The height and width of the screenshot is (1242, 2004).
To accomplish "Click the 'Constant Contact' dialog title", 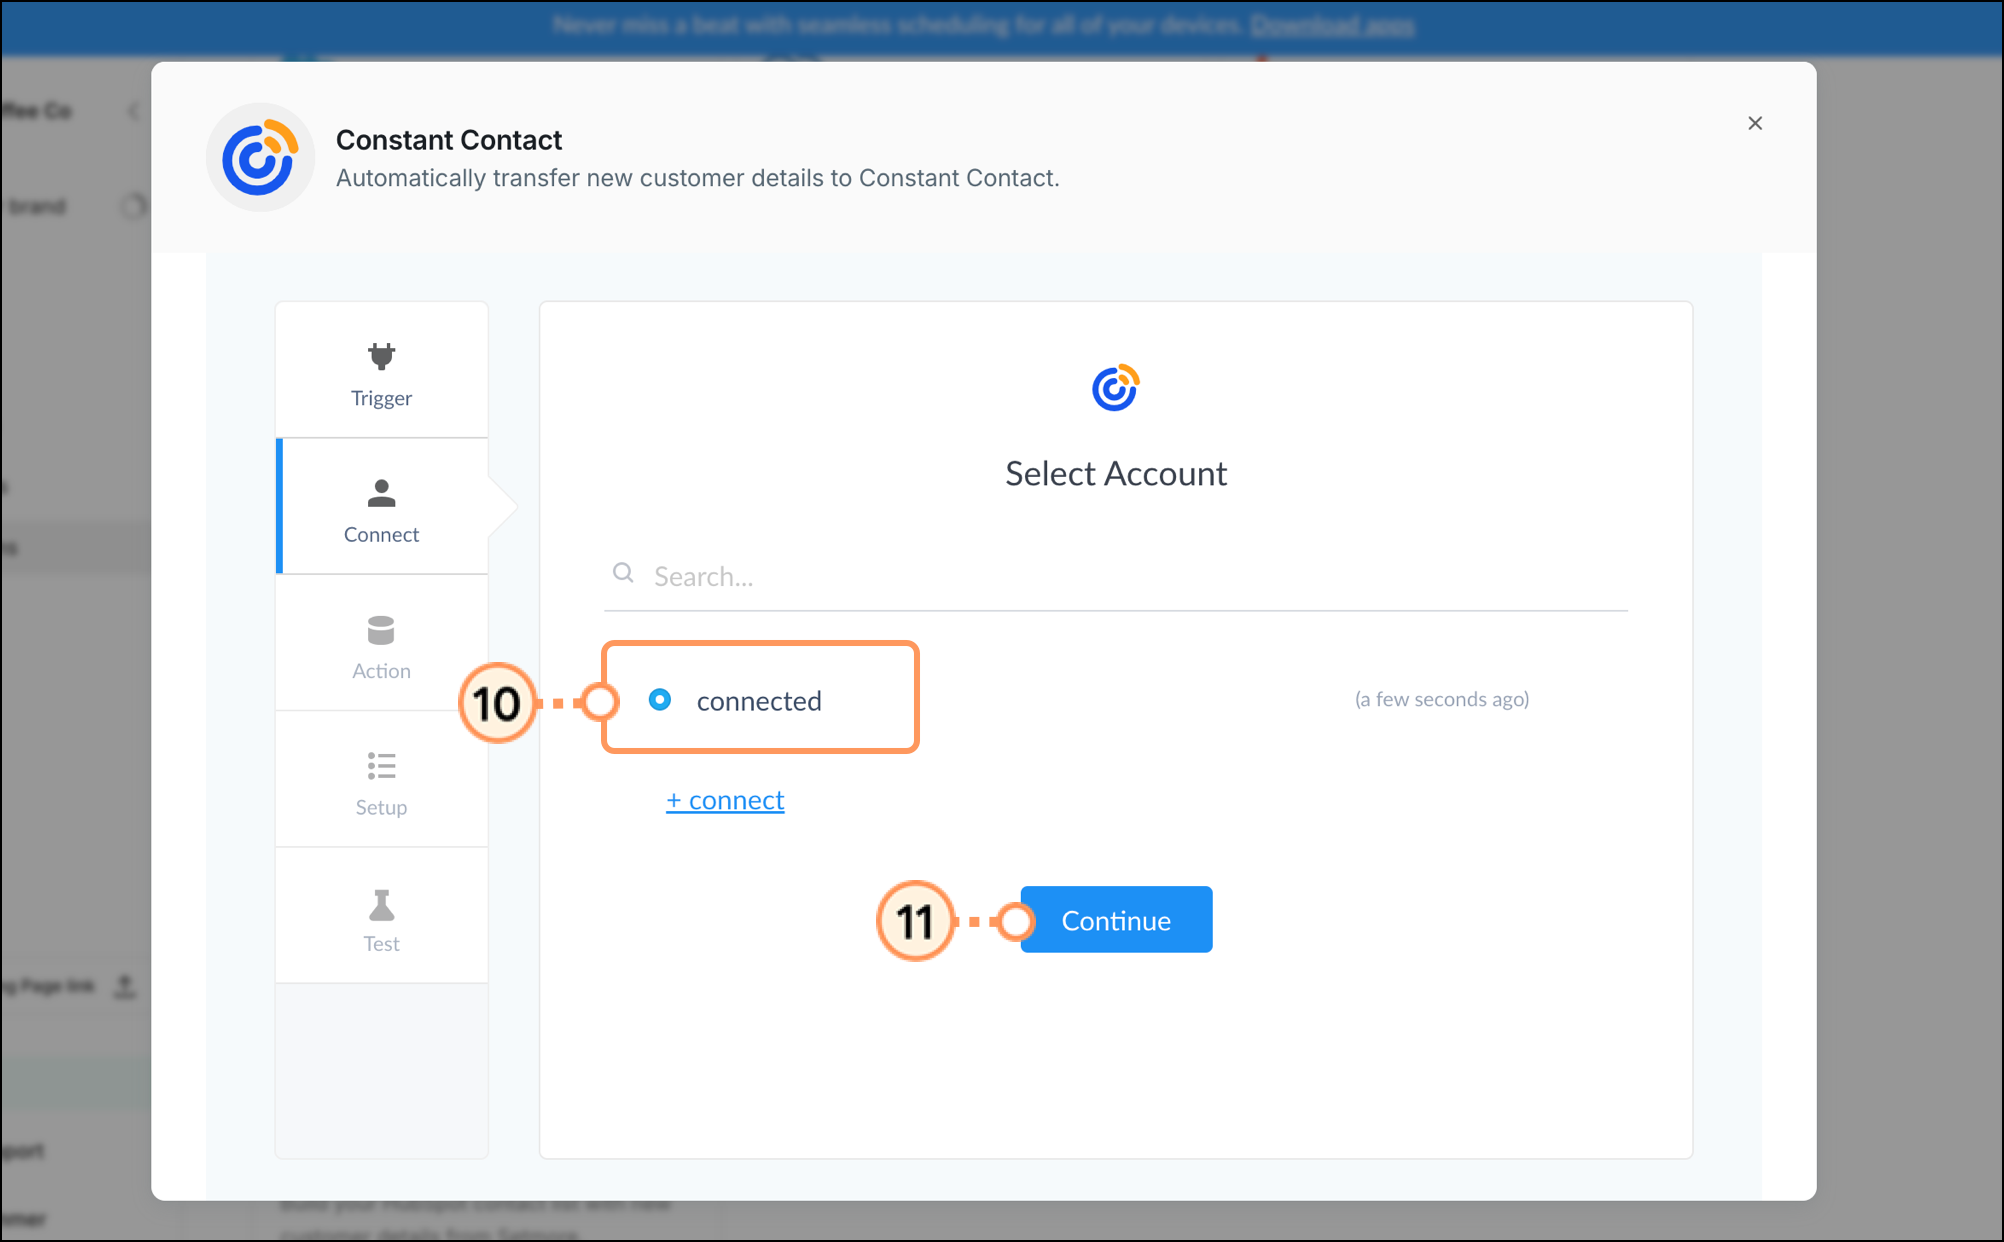I will coord(449,140).
